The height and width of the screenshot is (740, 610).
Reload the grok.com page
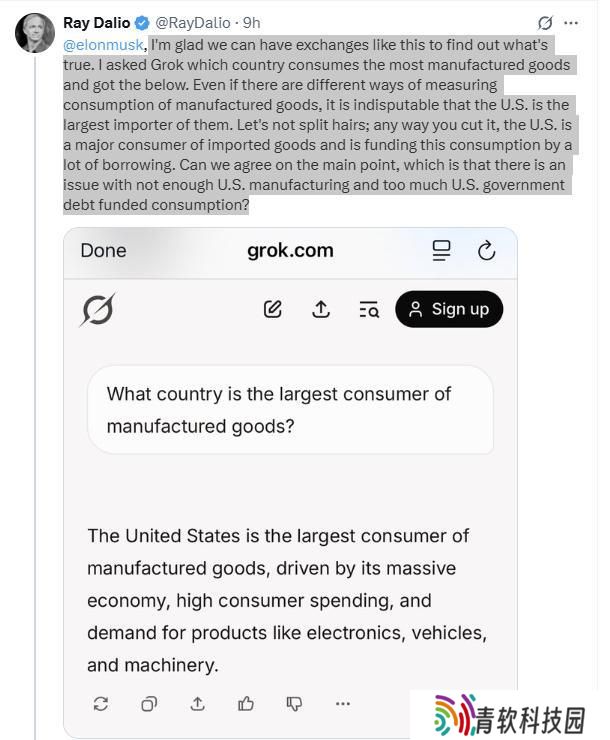pyautogui.click(x=486, y=251)
